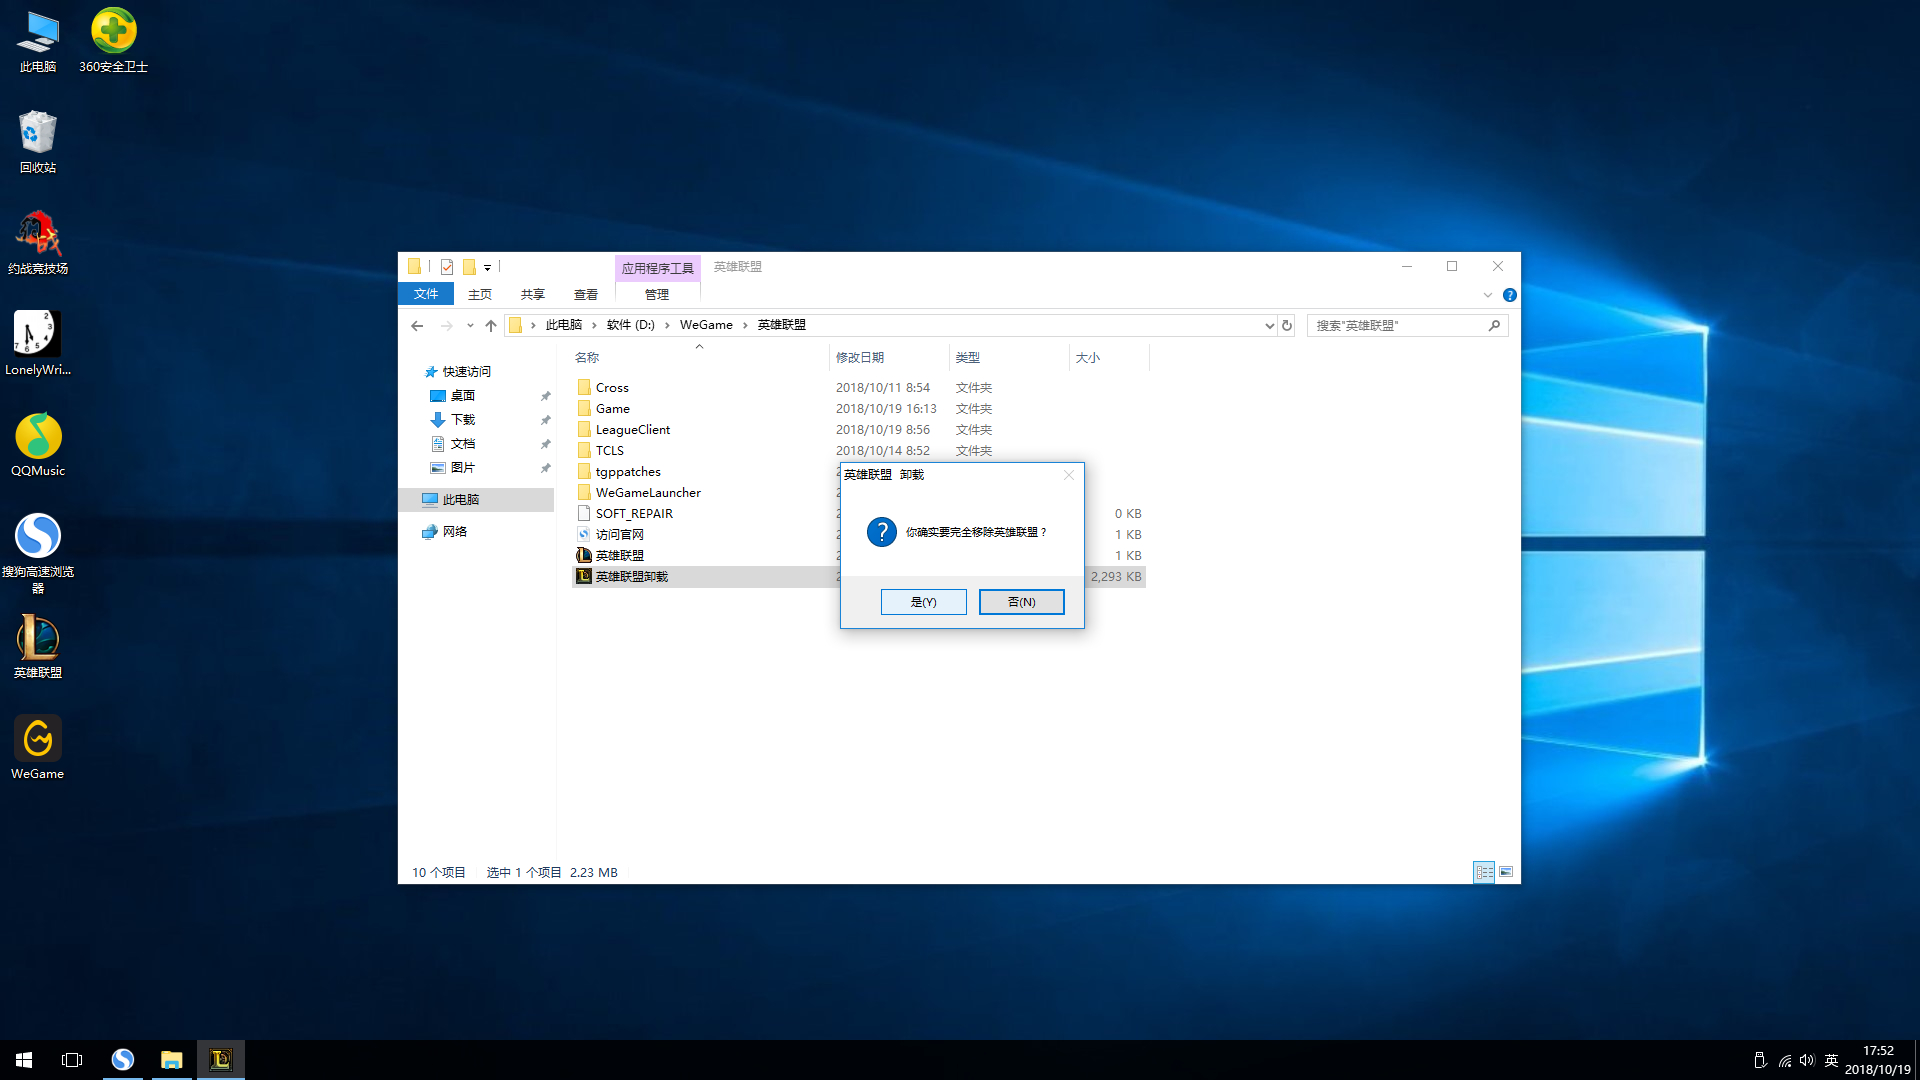Screen dimensions: 1920x1080
Task: Select the WeGameLauncher folder
Action: [648, 493]
